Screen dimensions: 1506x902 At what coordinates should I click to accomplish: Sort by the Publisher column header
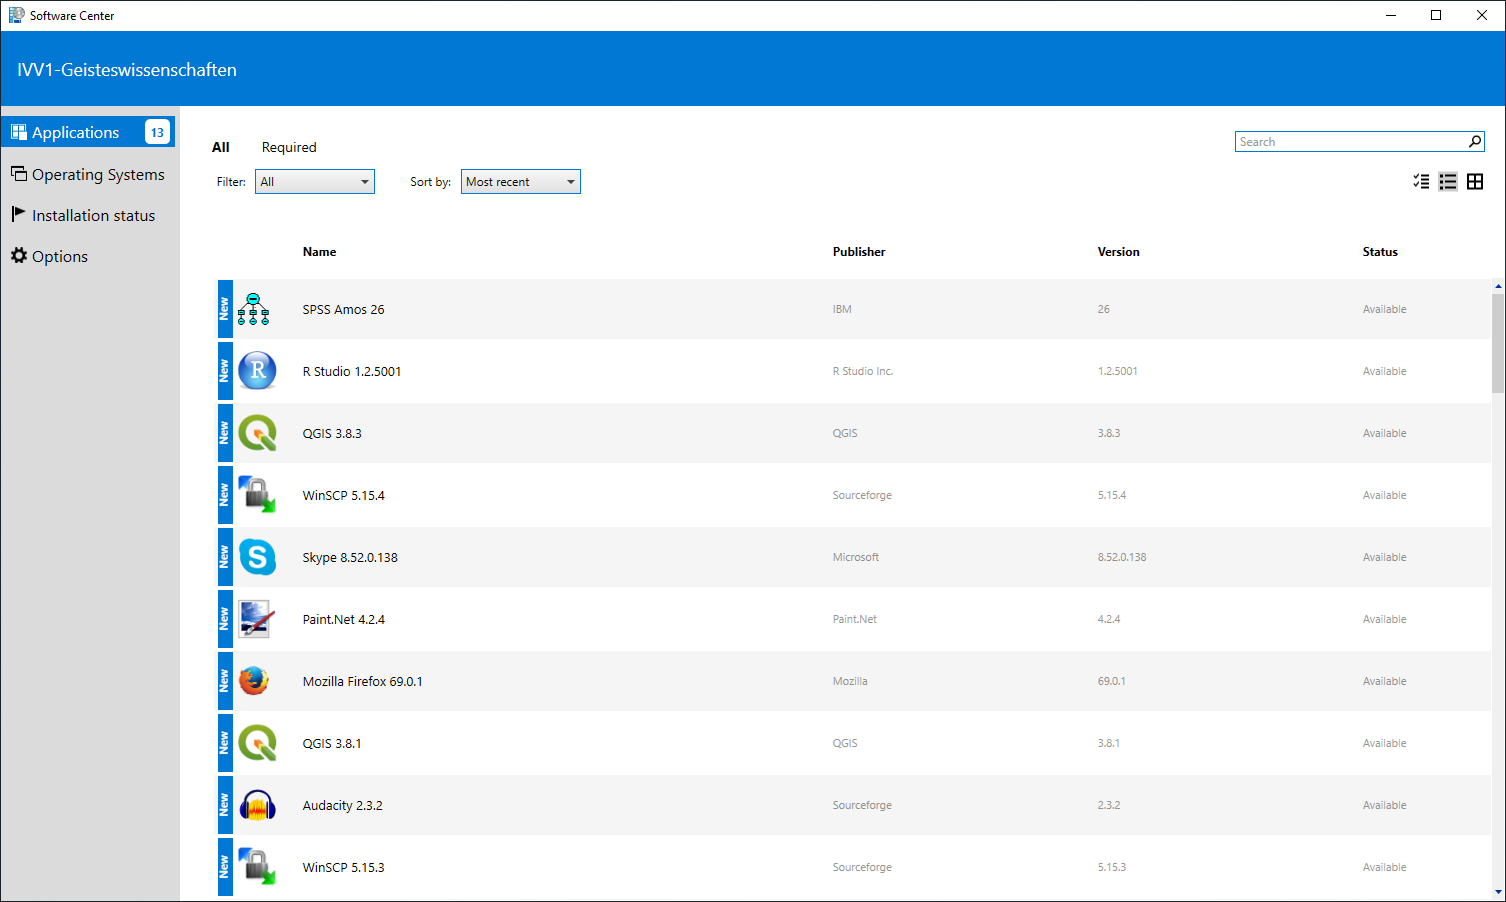tap(859, 252)
